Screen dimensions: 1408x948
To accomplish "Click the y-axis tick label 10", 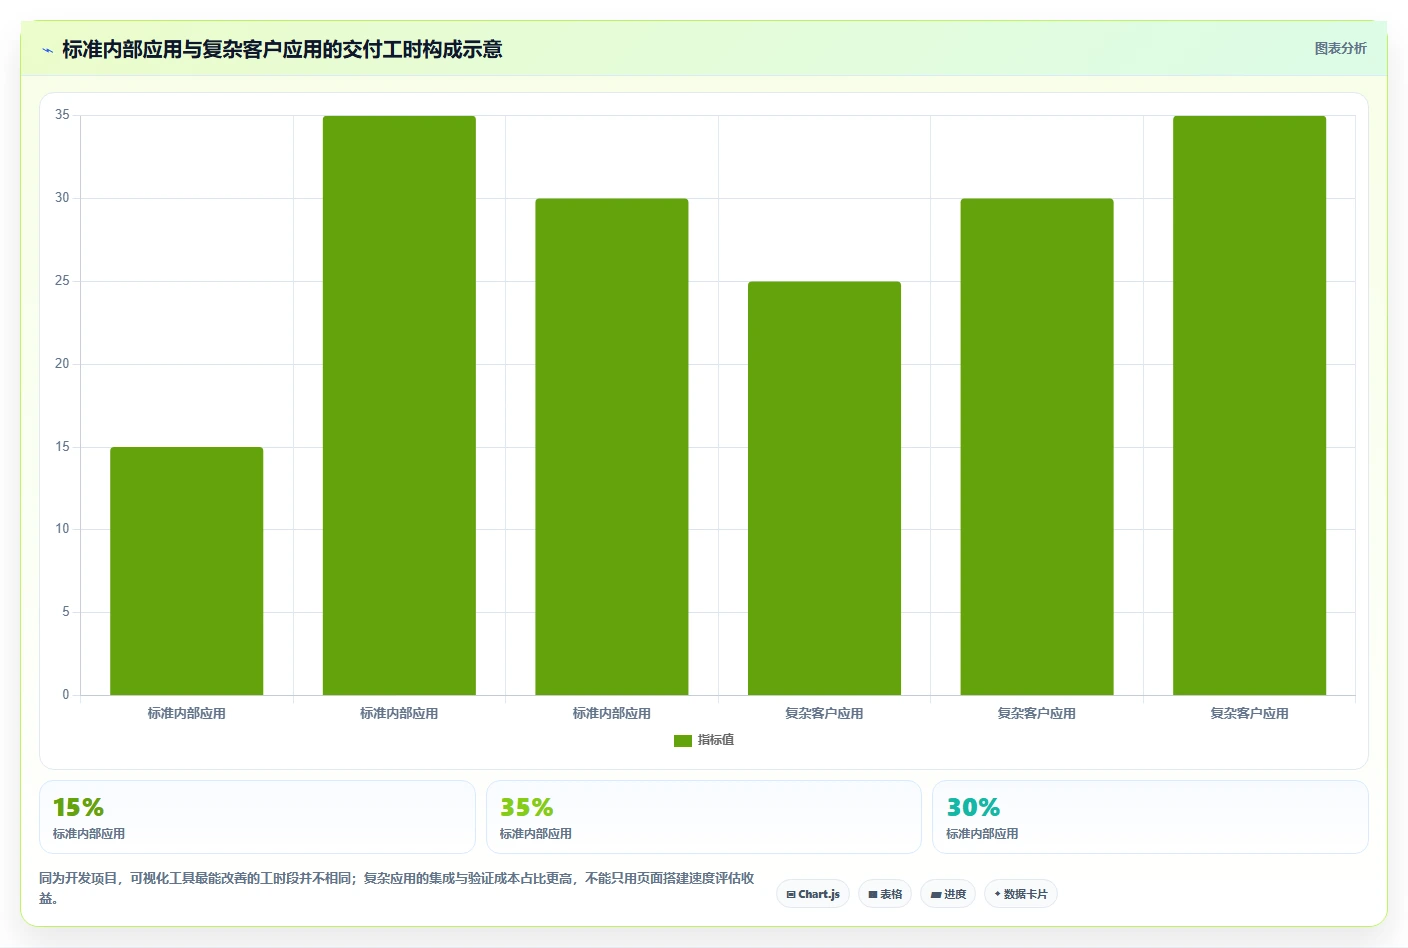I will (62, 529).
